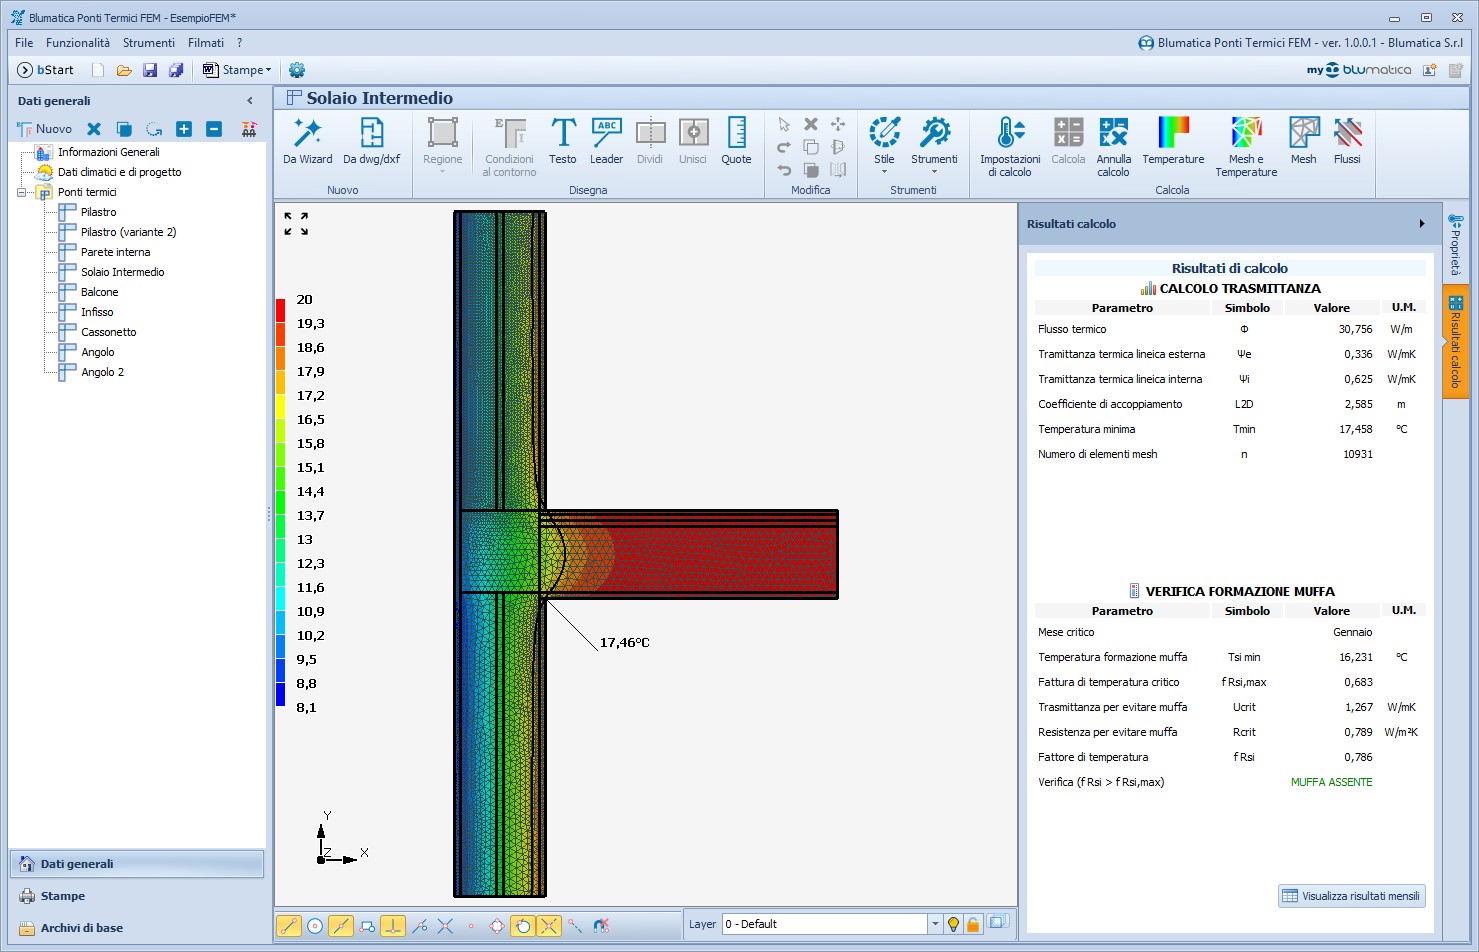Toggle the endpoint snap button in bottom bar
The height and width of the screenshot is (952, 1479).
(x=289, y=926)
